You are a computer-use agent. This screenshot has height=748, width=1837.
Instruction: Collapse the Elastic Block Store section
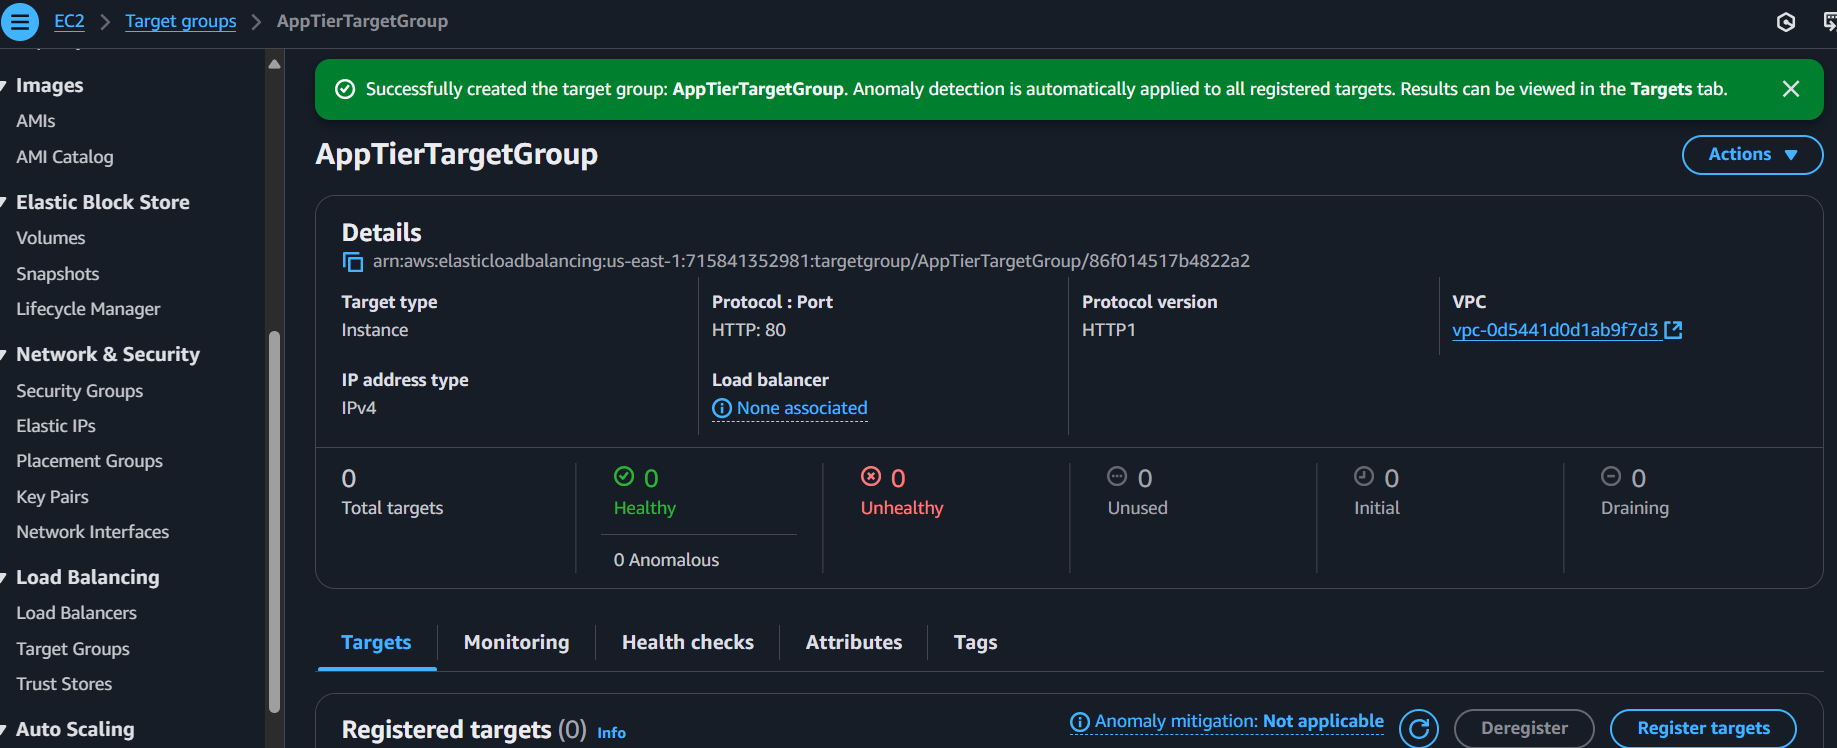pyautogui.click(x=4, y=203)
